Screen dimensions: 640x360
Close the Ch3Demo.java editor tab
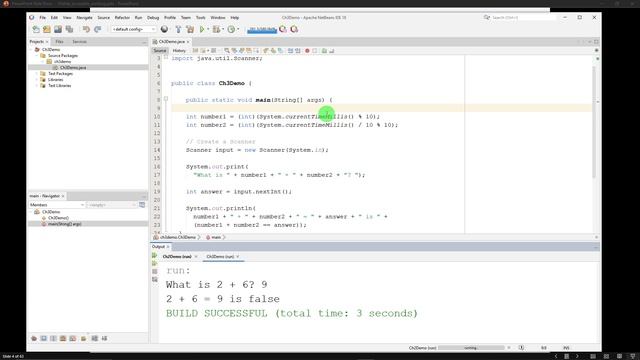(x=188, y=42)
